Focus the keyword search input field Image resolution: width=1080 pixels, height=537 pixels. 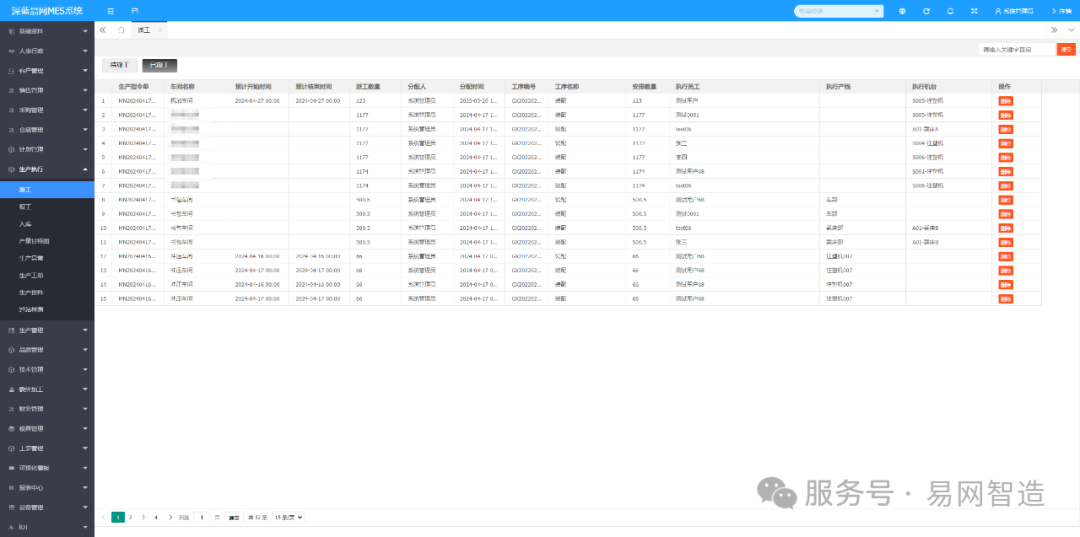point(1017,49)
